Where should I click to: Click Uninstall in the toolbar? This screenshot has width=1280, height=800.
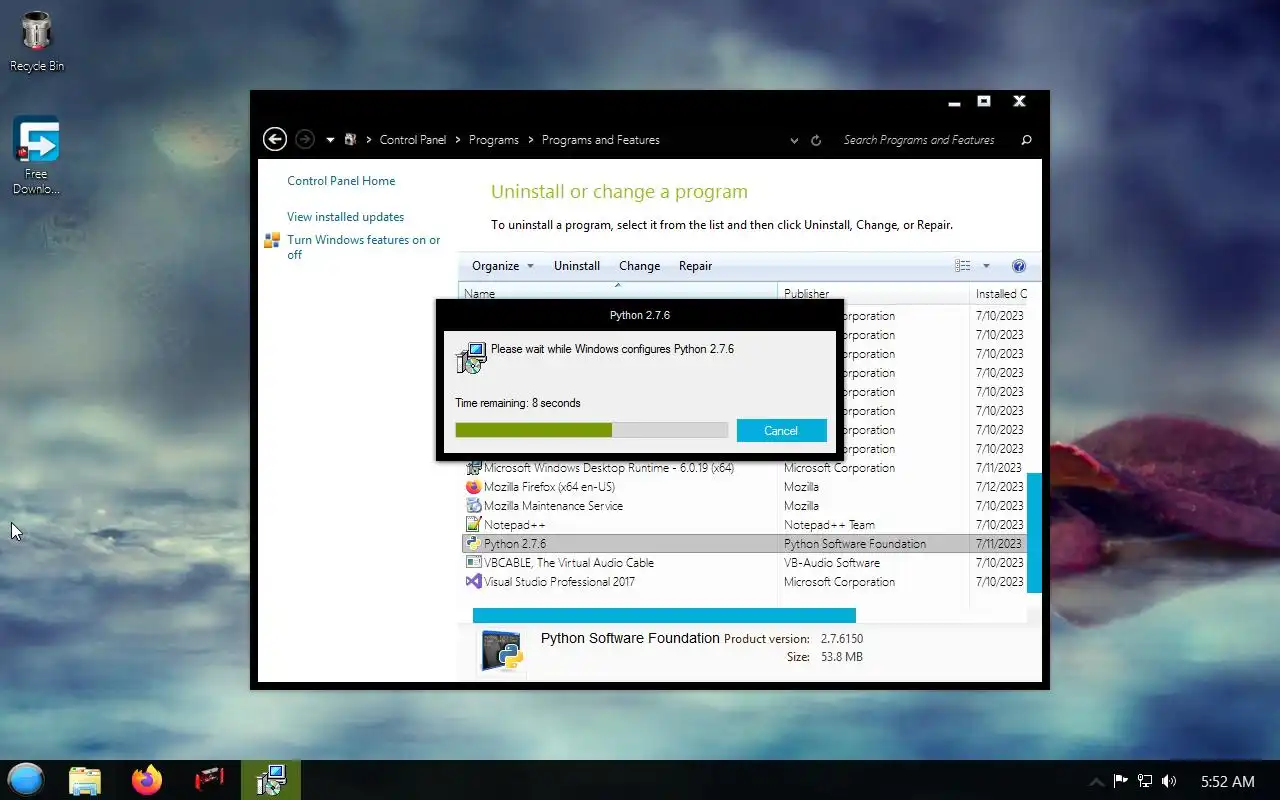click(x=577, y=266)
